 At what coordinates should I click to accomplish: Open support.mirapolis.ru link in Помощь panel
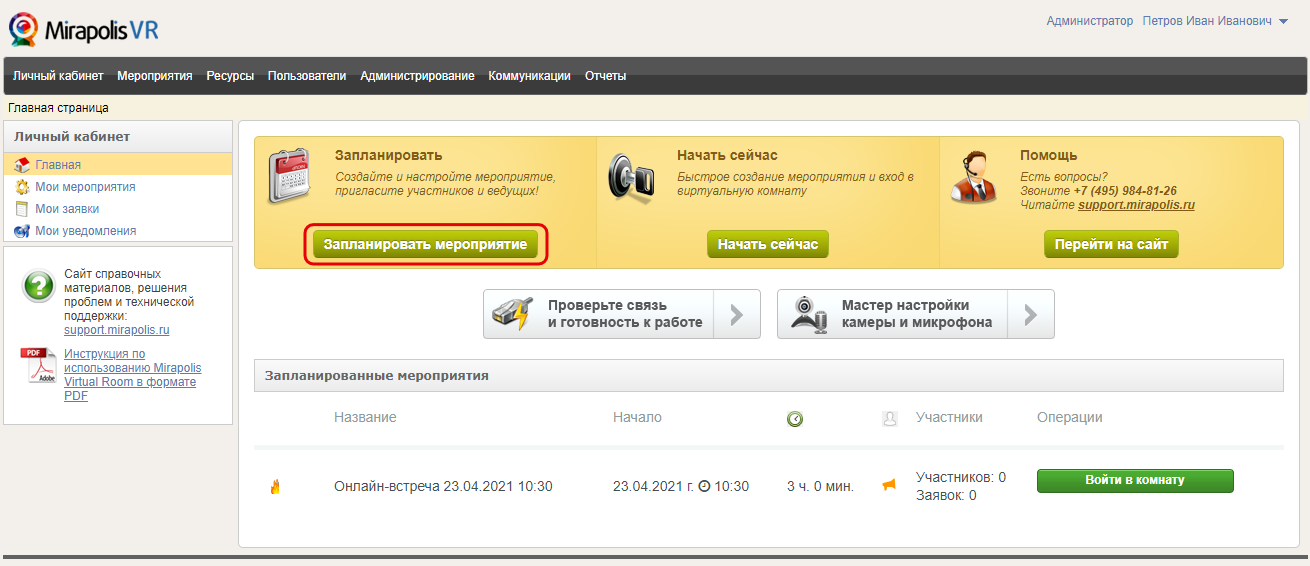[1136, 205]
